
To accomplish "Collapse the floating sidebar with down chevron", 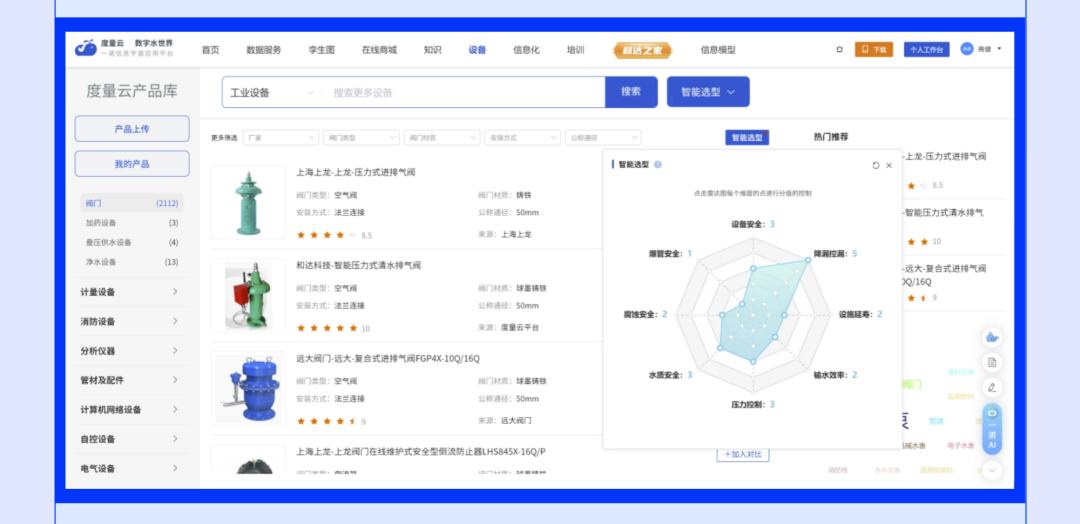I will pyautogui.click(x=992, y=470).
